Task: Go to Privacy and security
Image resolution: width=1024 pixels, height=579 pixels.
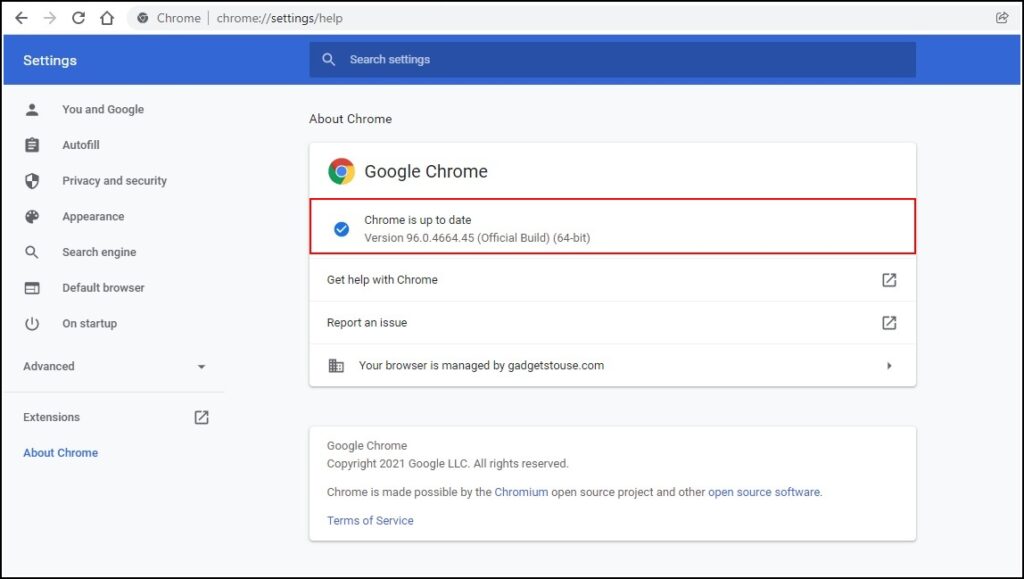Action: 114,181
